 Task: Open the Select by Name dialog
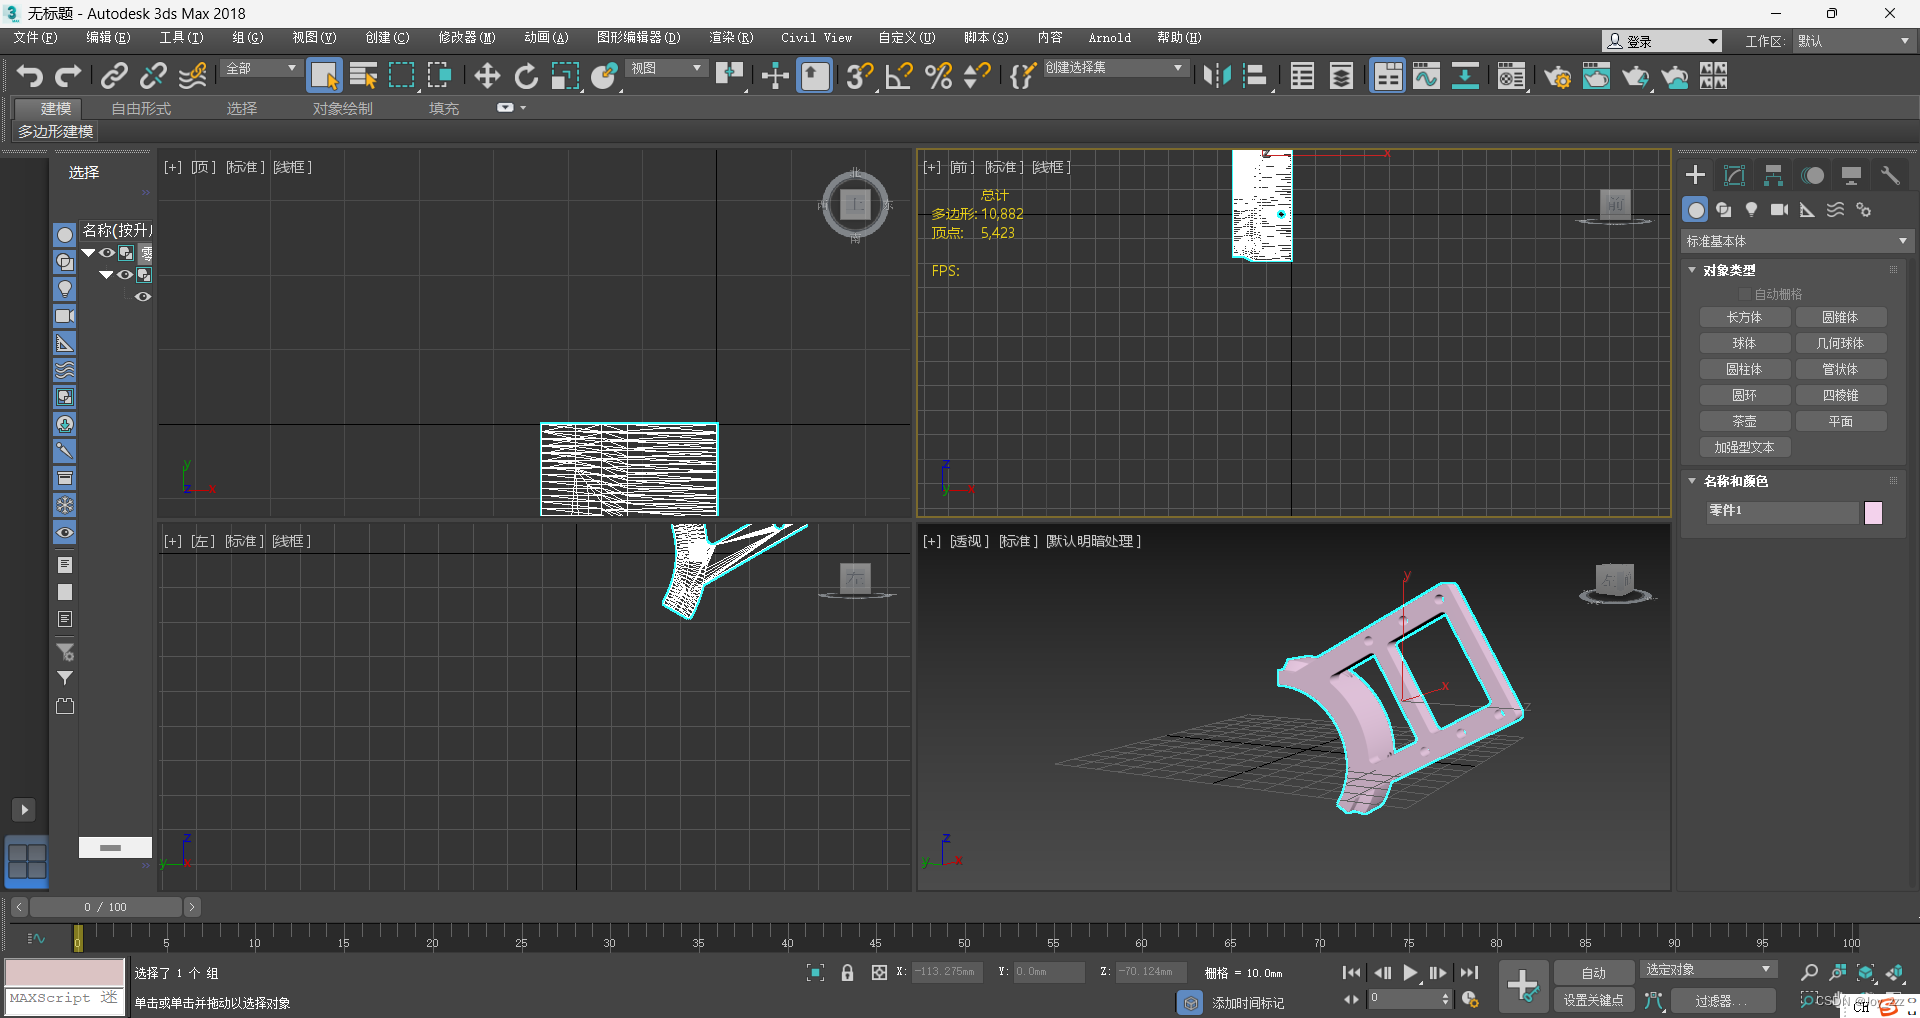tap(363, 75)
